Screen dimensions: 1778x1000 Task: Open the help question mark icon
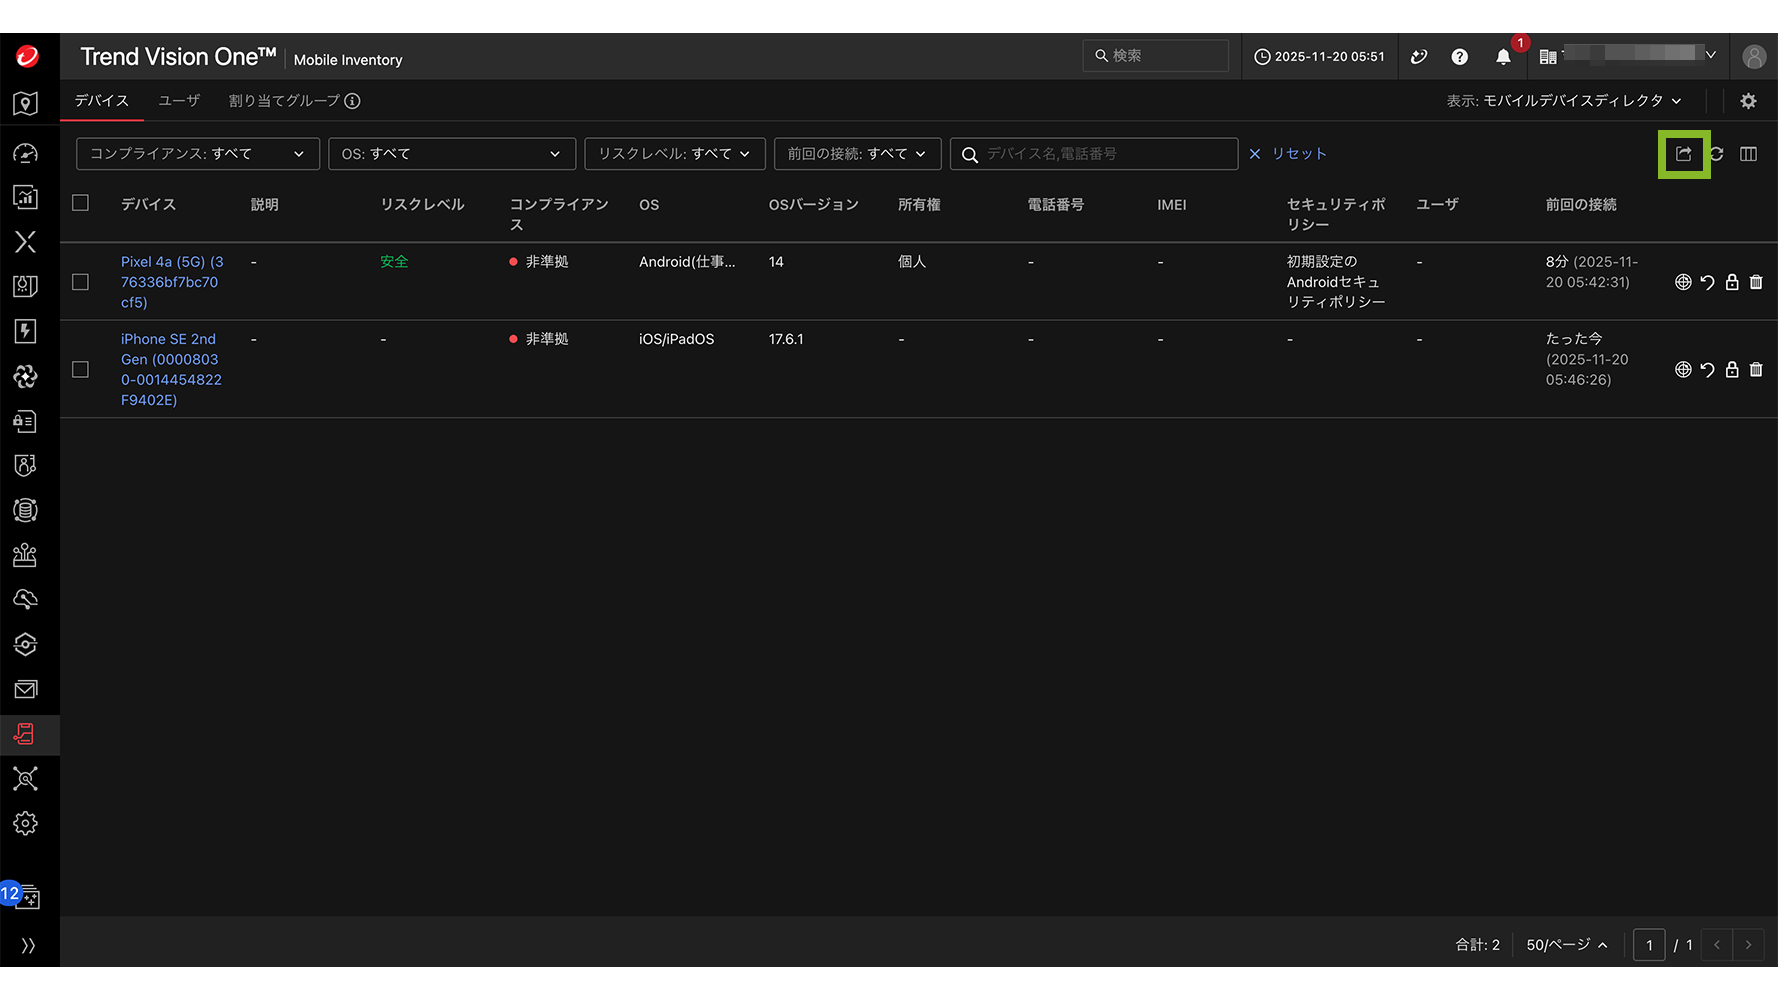[1460, 57]
